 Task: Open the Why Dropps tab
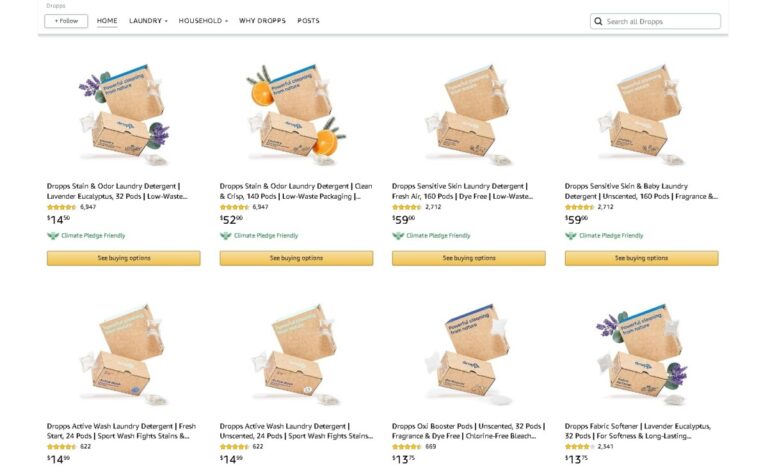[262, 21]
